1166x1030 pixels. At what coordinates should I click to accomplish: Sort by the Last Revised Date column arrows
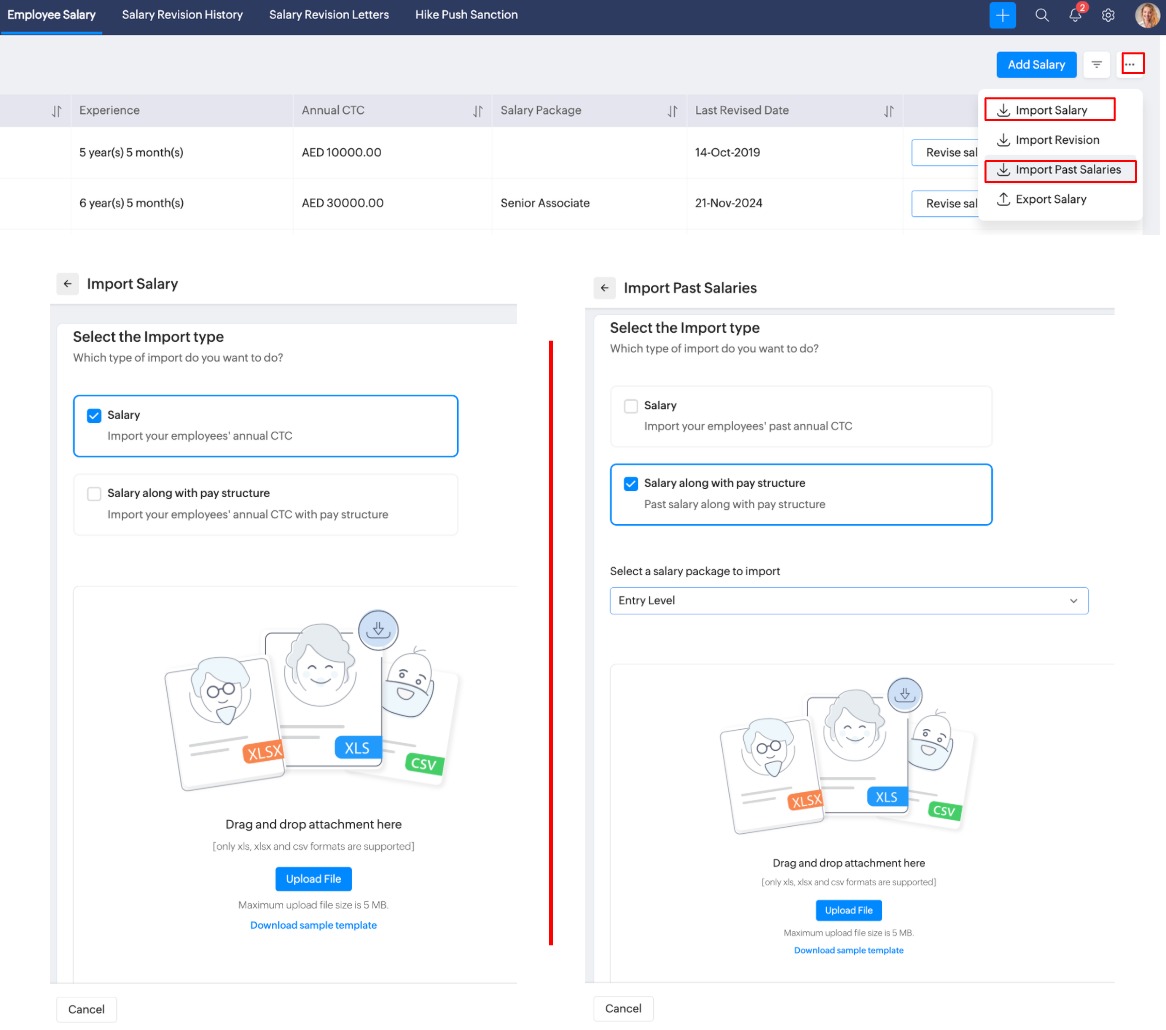888,111
